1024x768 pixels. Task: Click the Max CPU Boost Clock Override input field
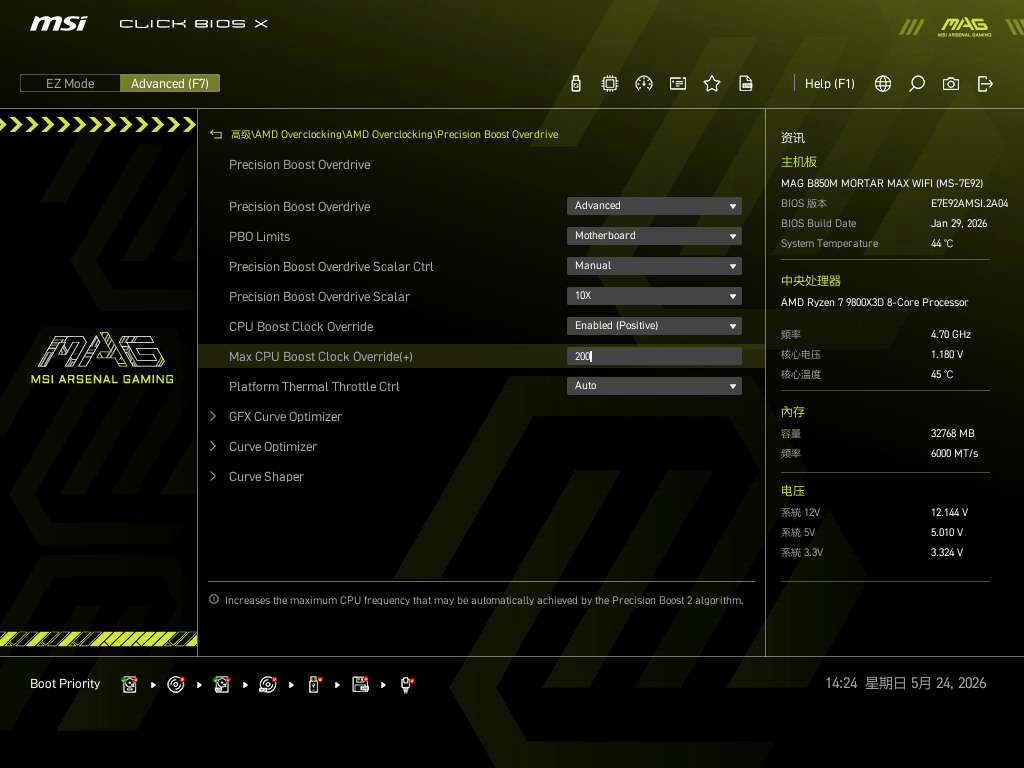(654, 356)
